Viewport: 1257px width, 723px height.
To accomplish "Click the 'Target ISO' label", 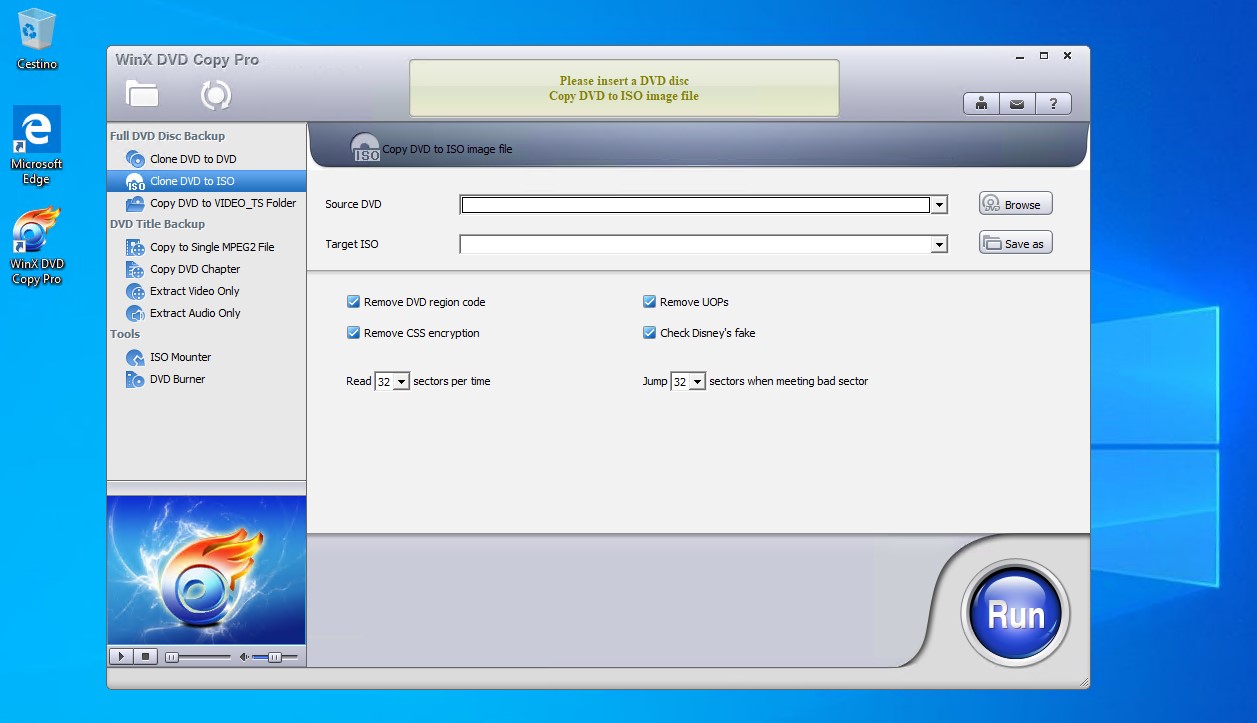I will (352, 244).
